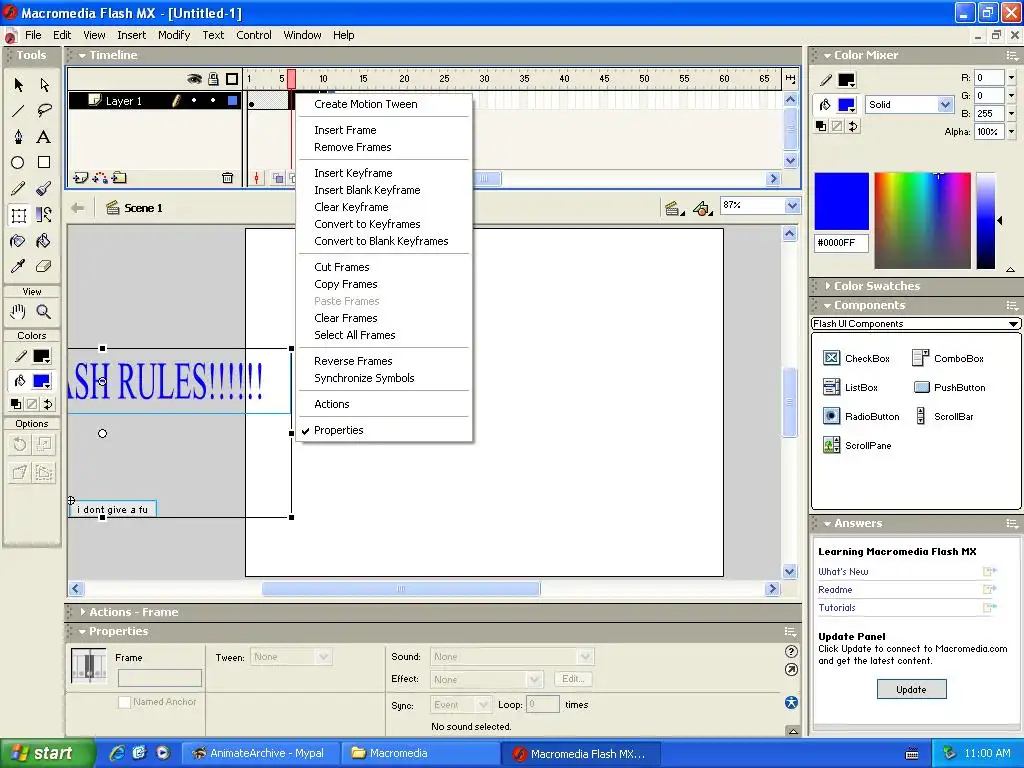Click the Edit Scene icon
Screen dimensions: 1024x768
(673, 208)
